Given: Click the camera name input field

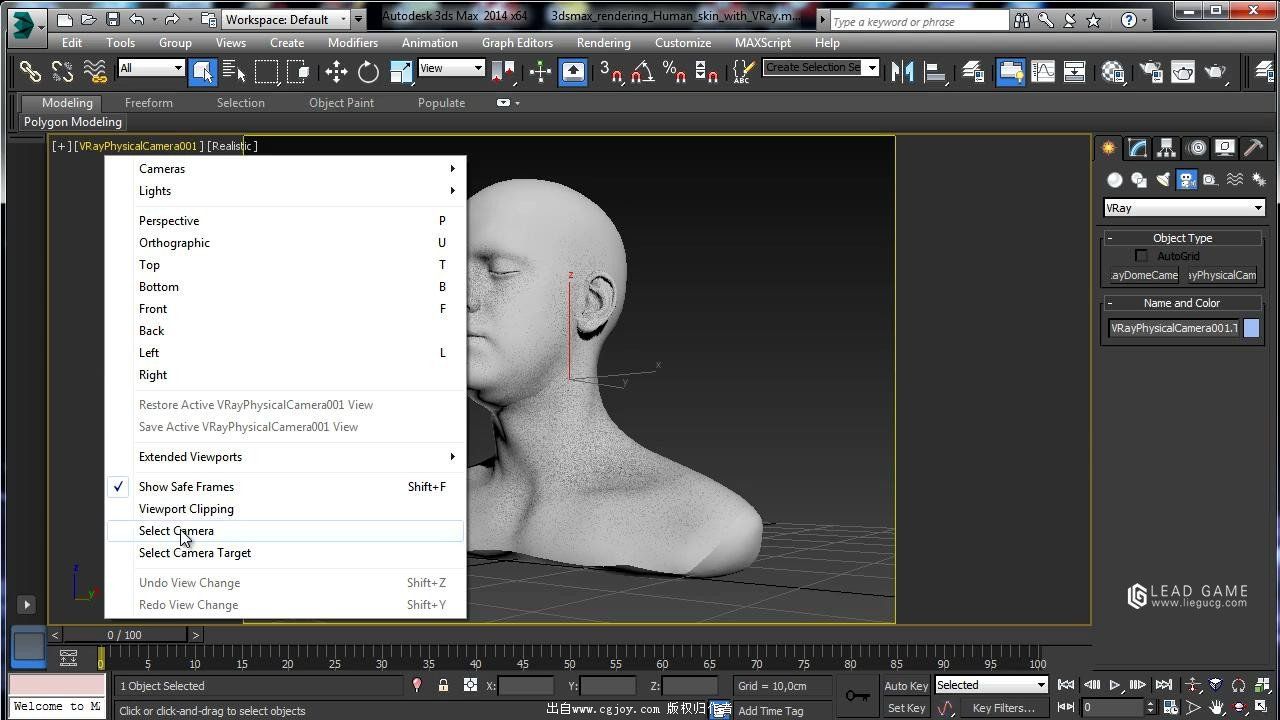Looking at the screenshot, I should (1174, 328).
